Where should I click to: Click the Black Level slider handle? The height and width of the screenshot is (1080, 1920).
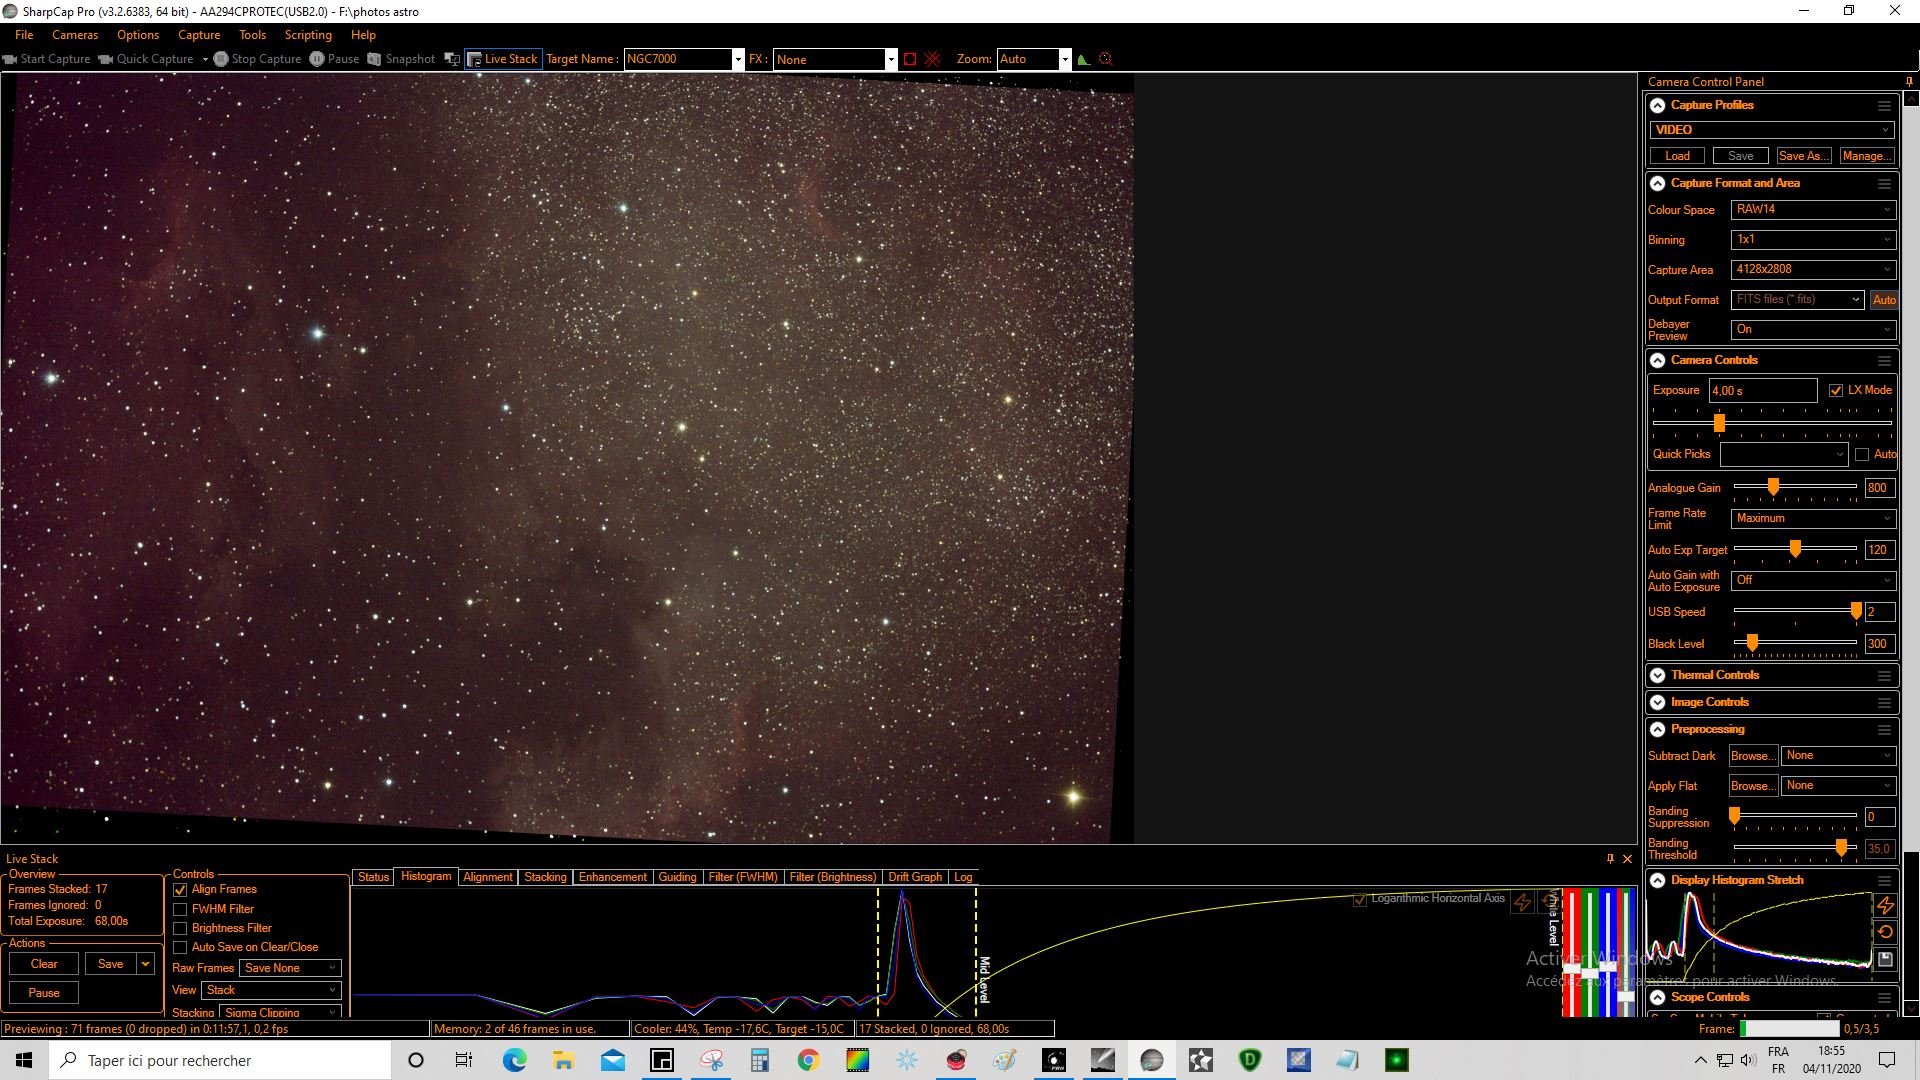1752,644
